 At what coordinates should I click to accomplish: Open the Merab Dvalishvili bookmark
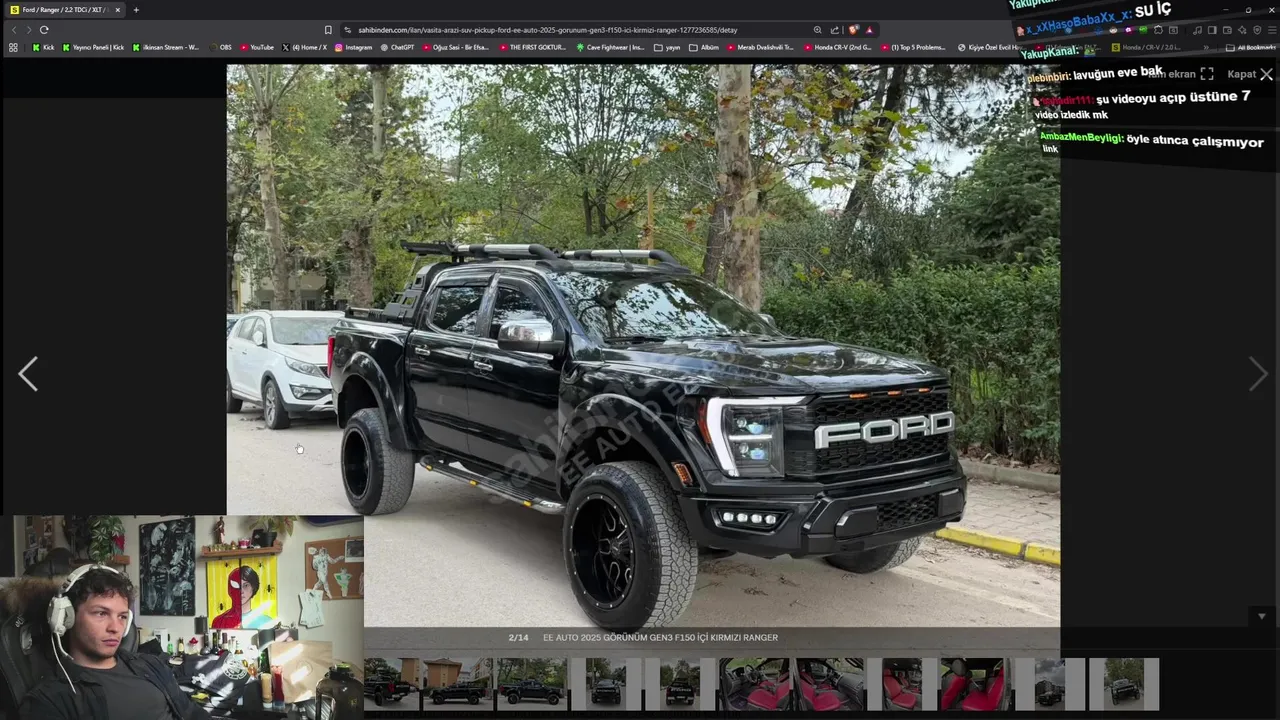[x=762, y=47]
